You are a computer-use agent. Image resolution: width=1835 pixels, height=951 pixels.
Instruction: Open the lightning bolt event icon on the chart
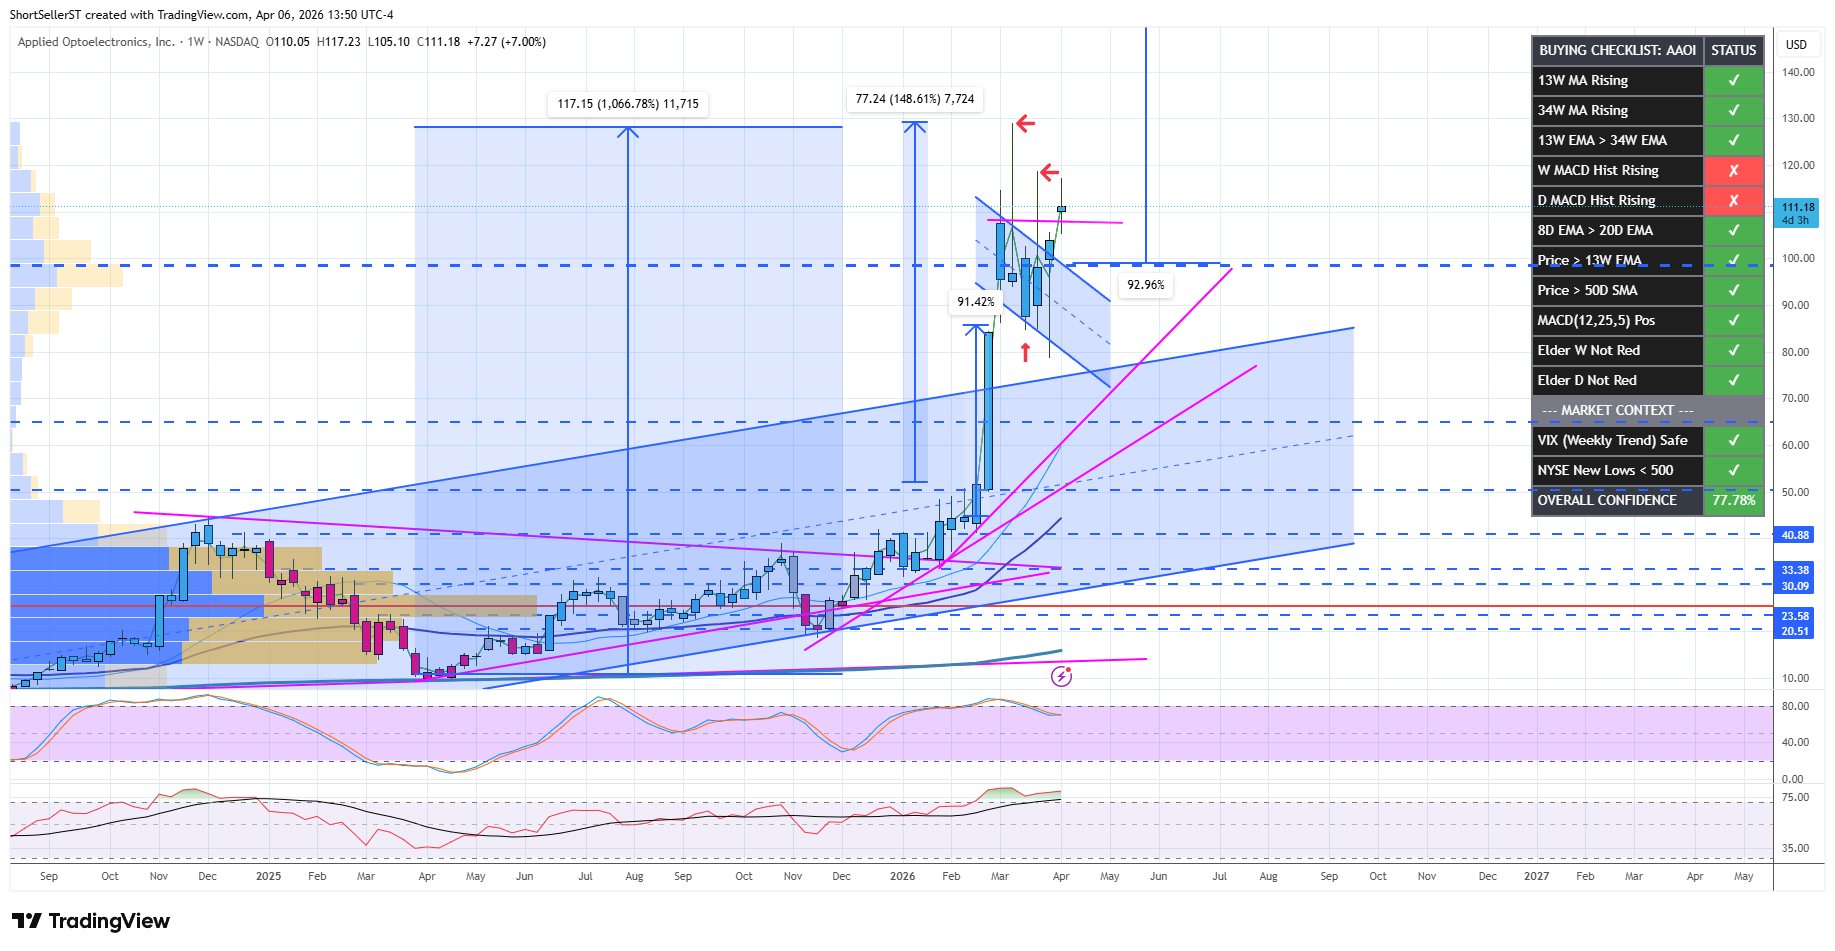(x=1061, y=677)
